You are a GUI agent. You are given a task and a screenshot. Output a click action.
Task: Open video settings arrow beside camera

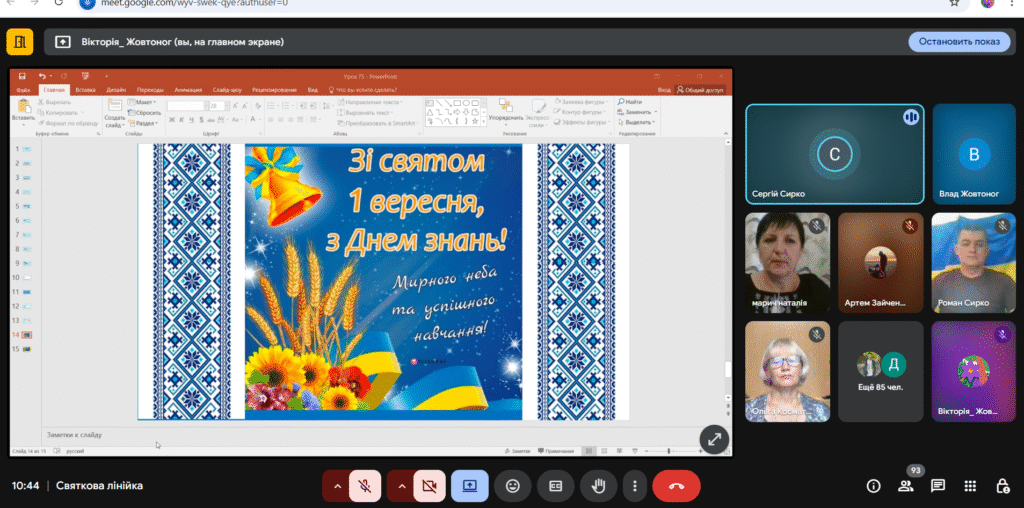click(401, 486)
